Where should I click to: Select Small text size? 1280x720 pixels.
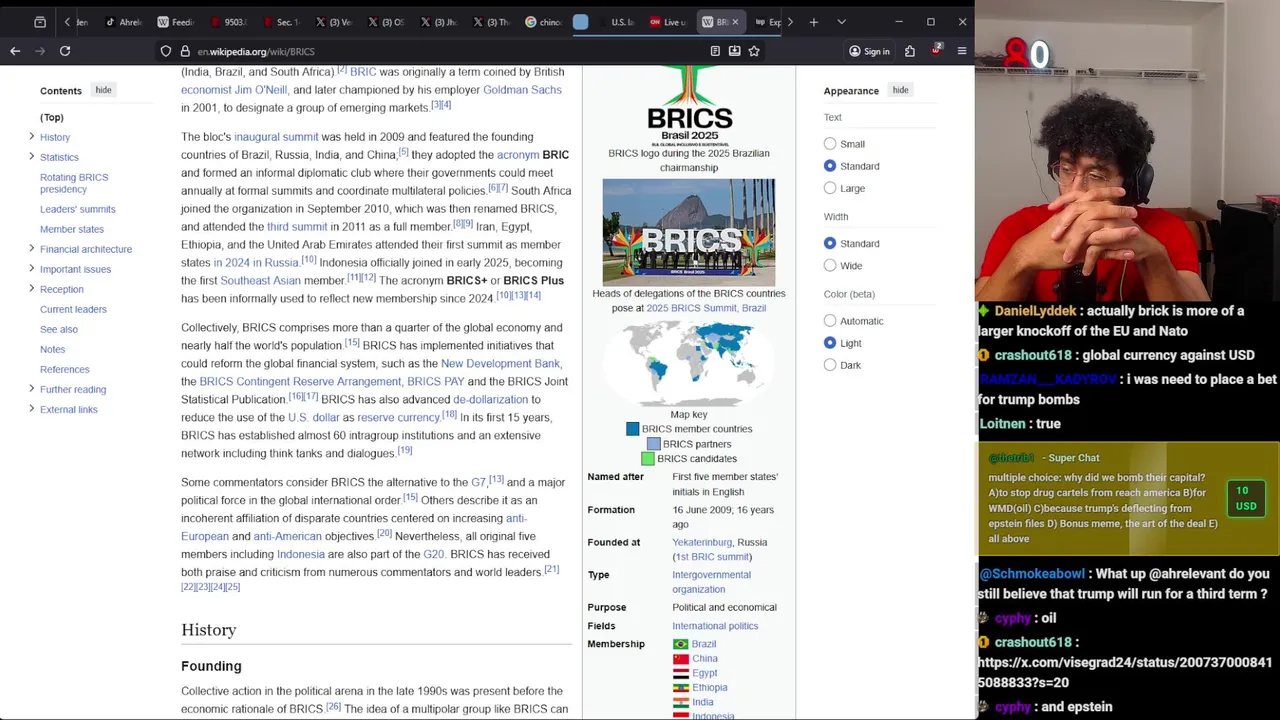click(830, 144)
